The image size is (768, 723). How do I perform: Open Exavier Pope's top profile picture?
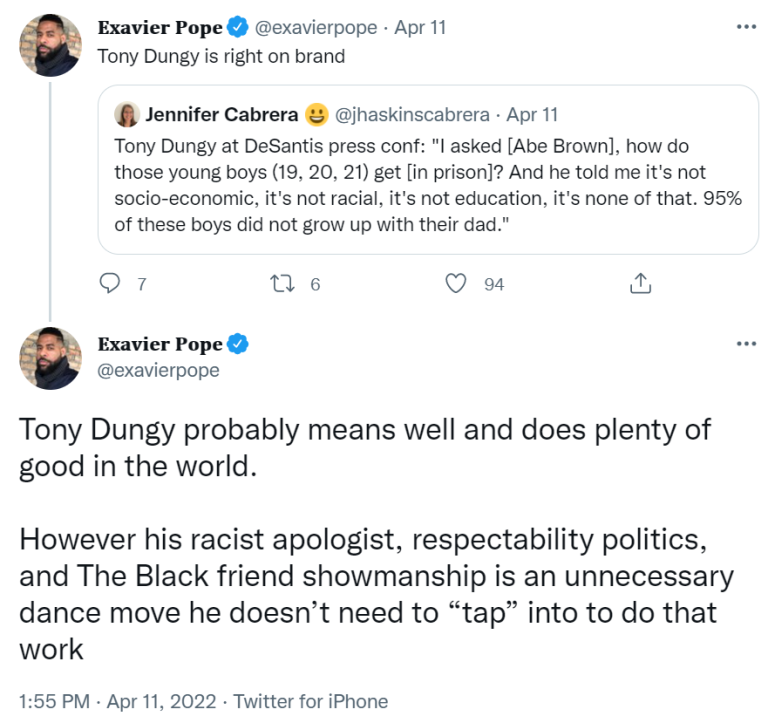point(50,45)
